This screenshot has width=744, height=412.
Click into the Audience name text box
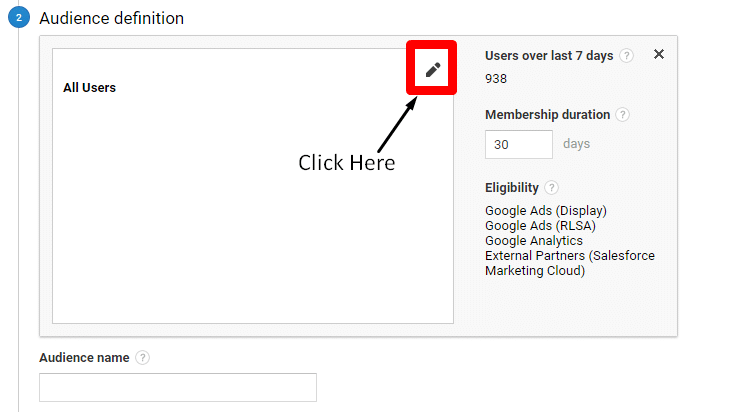178,387
